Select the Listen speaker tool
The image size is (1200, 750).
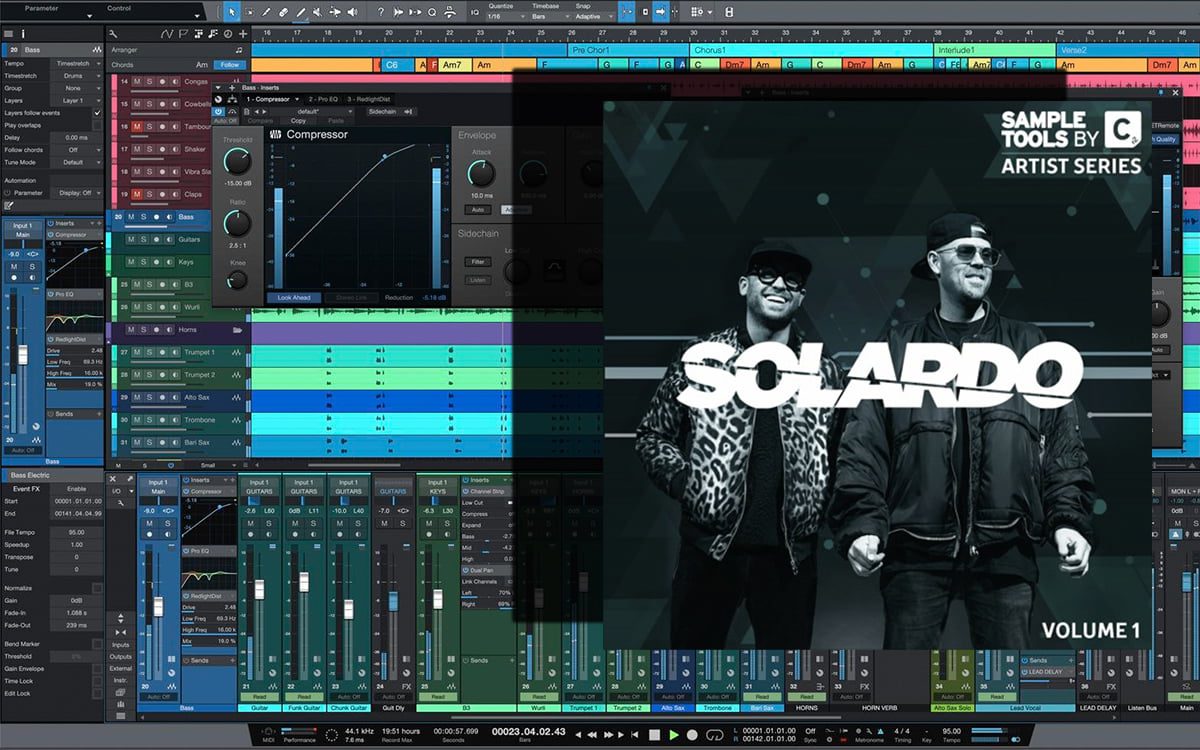point(352,12)
